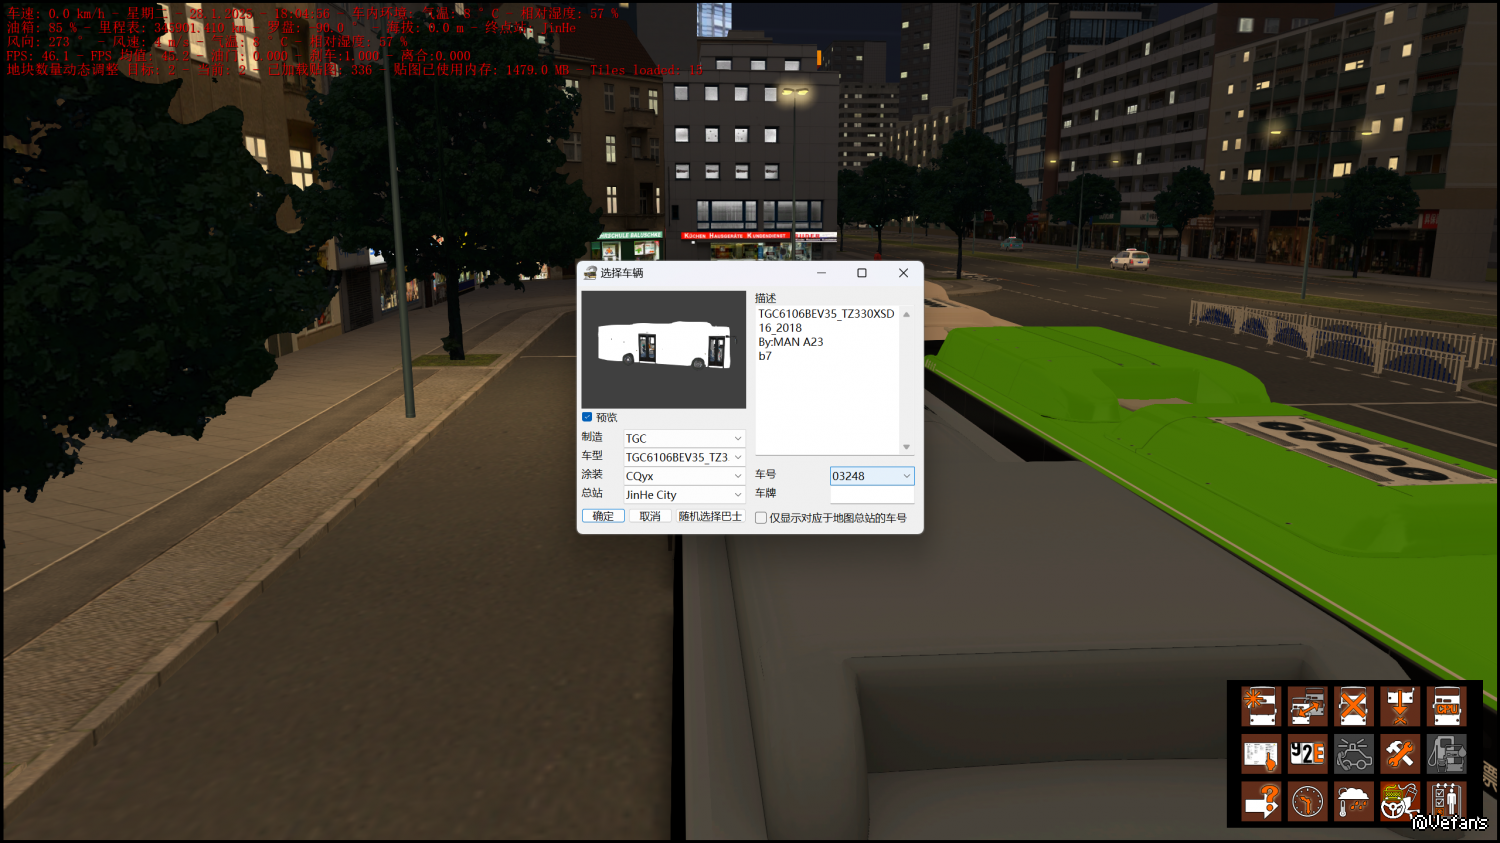Click the description line b7

(765, 356)
